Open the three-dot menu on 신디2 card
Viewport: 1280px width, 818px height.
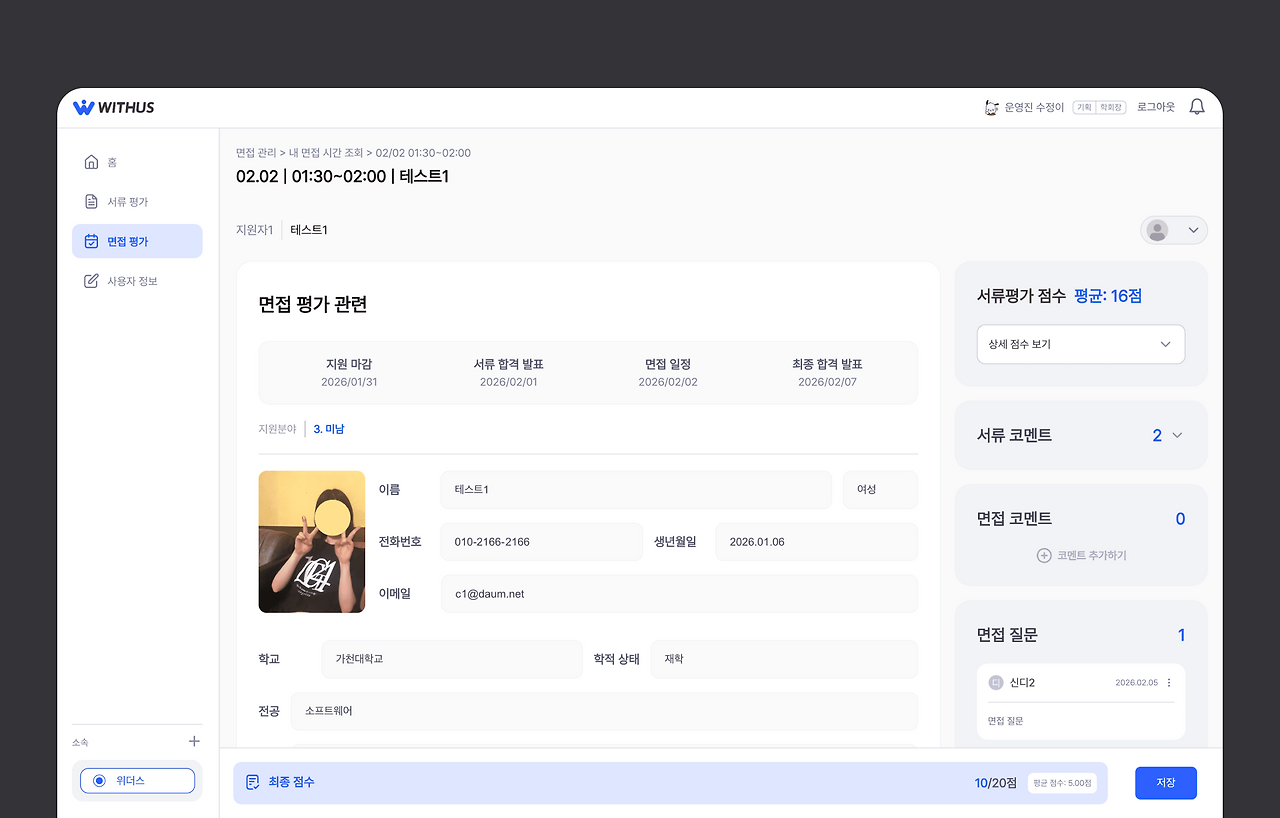click(1169, 683)
